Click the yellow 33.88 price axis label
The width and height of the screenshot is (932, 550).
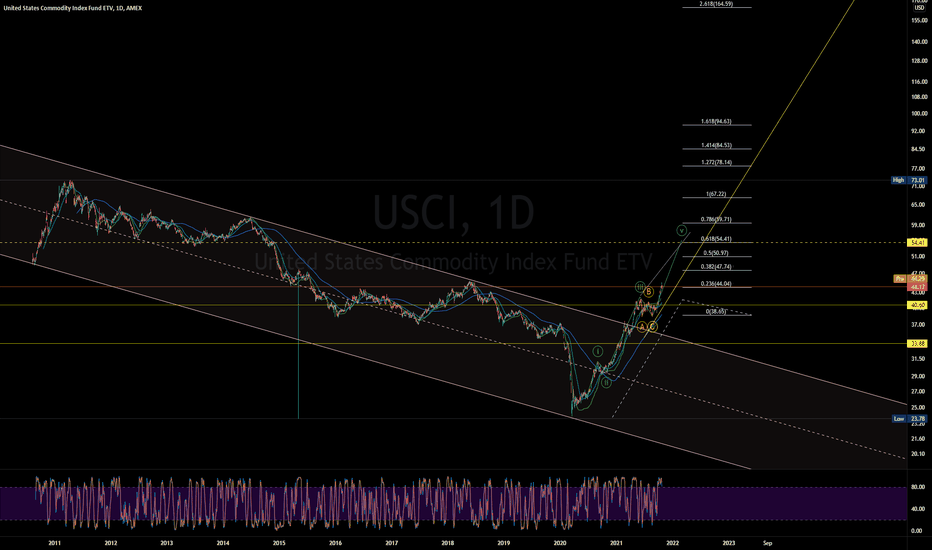(x=917, y=344)
